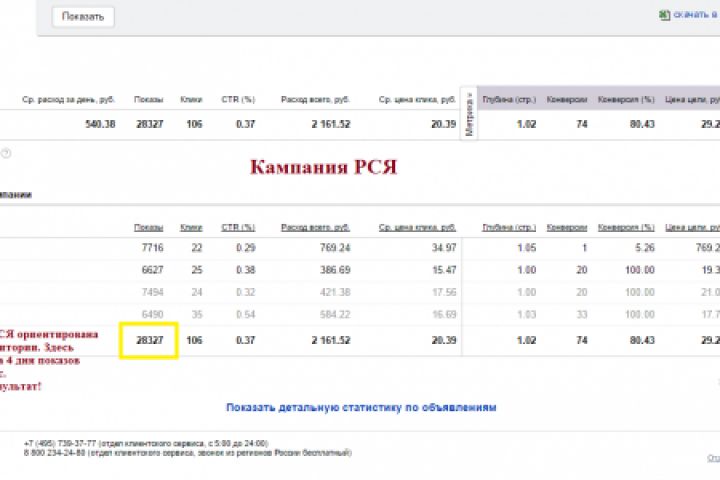The height and width of the screenshot is (480, 720).
Task: Sort lower table by underlined Ср. цена клика header
Action: pos(417,227)
